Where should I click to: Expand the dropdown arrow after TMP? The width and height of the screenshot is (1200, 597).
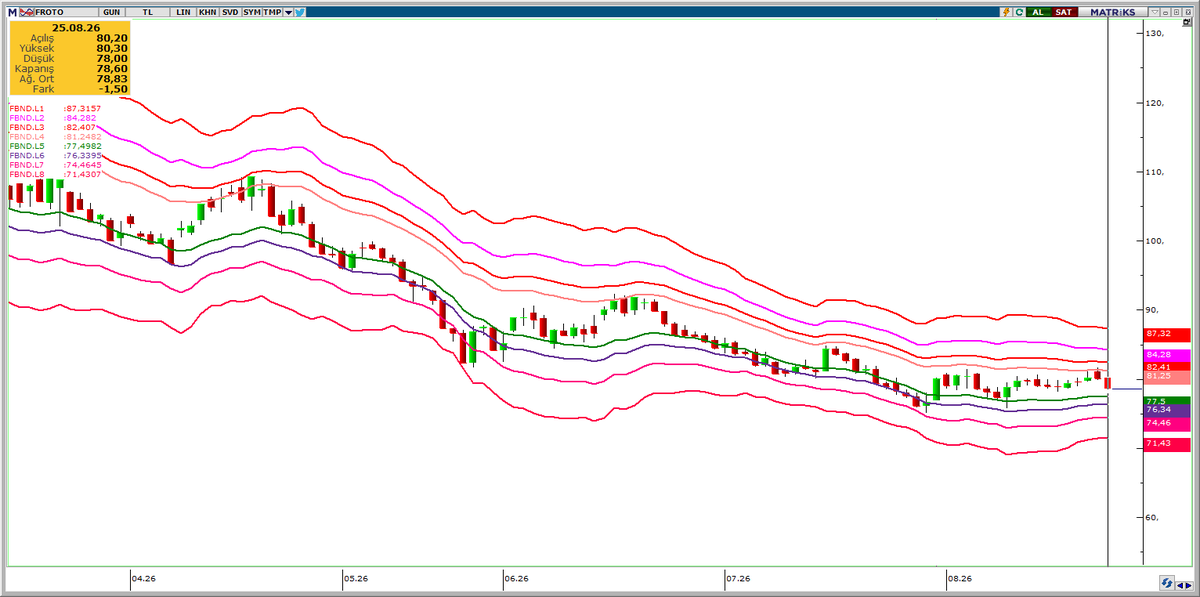tap(288, 12)
